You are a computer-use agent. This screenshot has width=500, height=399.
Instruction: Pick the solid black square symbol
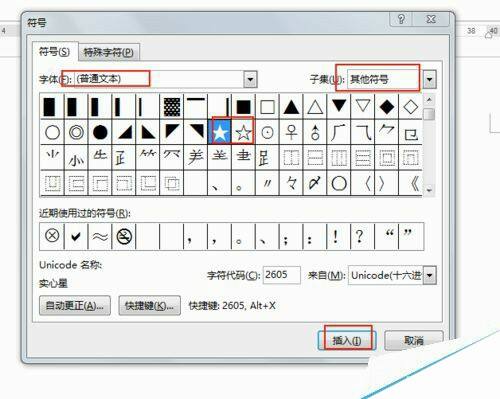(x=243, y=107)
